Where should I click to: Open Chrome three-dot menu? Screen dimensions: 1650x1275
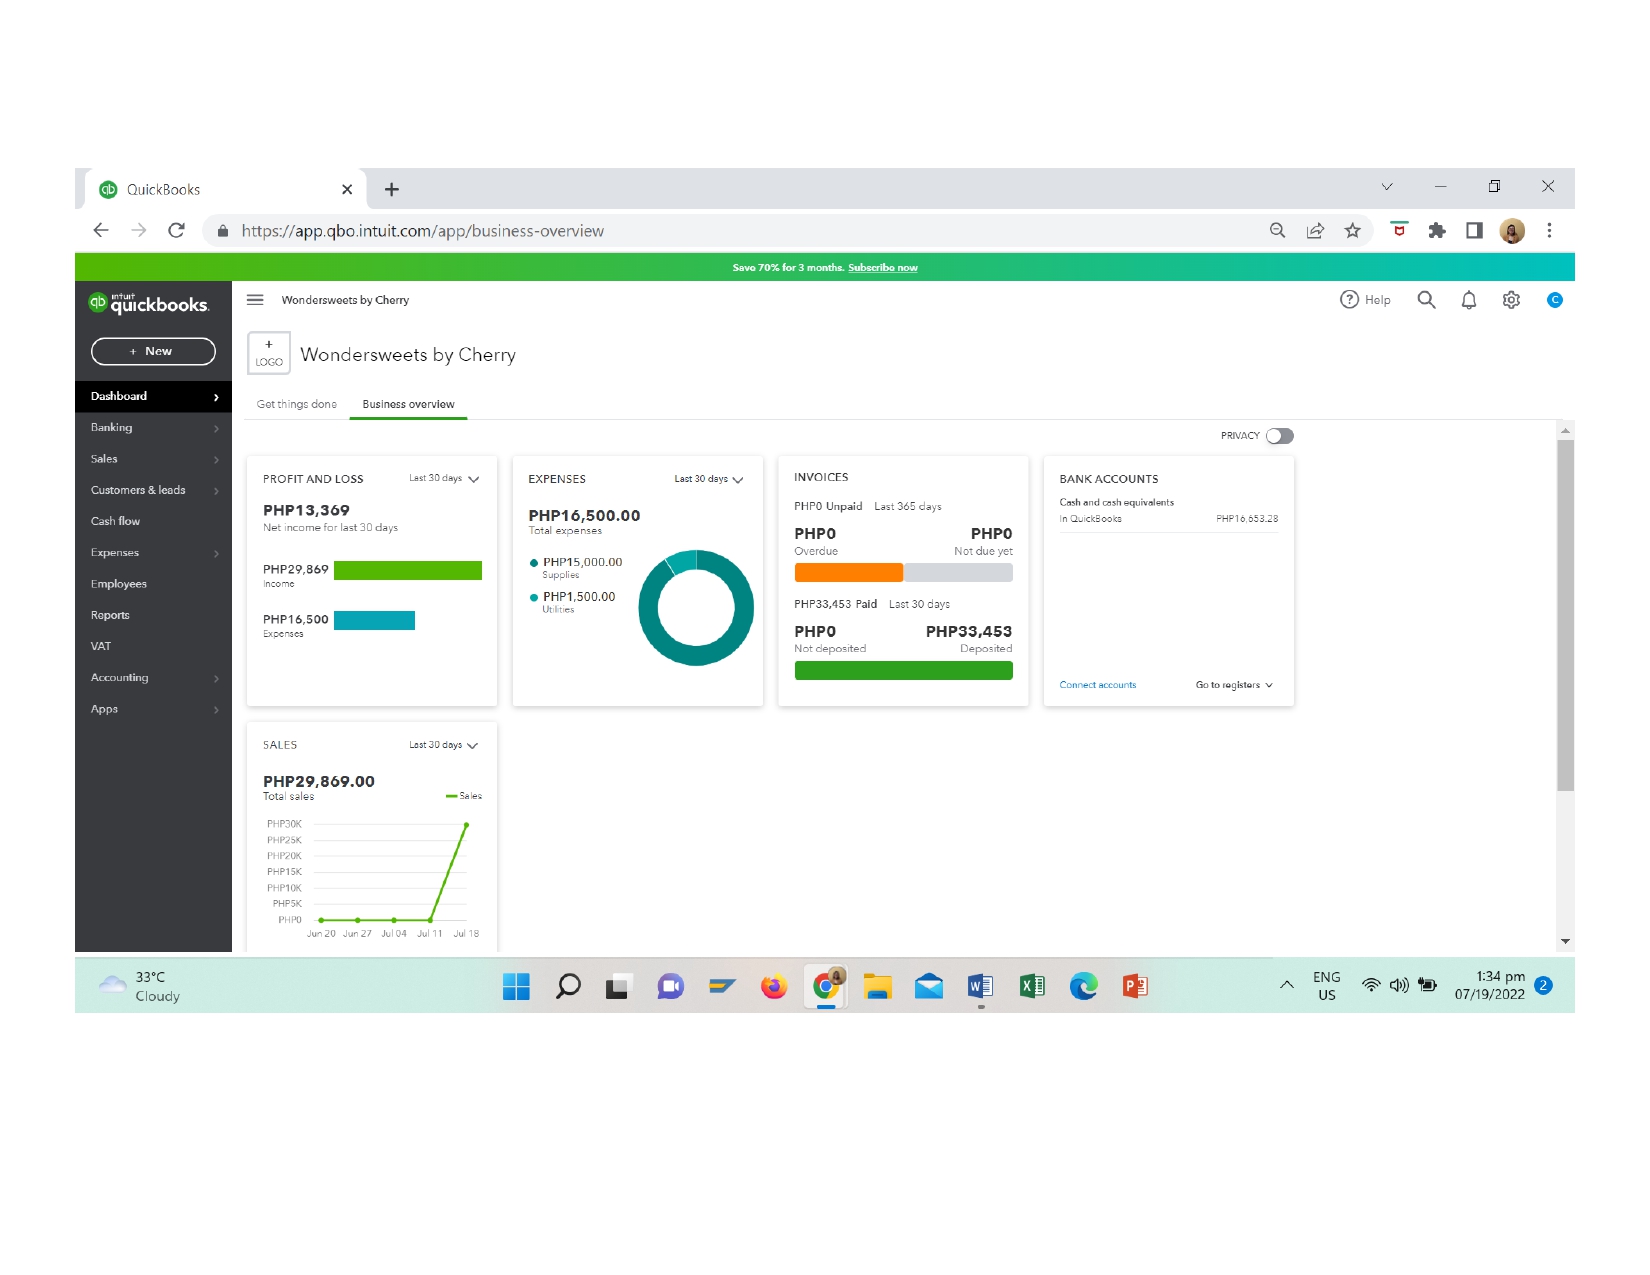1549,231
